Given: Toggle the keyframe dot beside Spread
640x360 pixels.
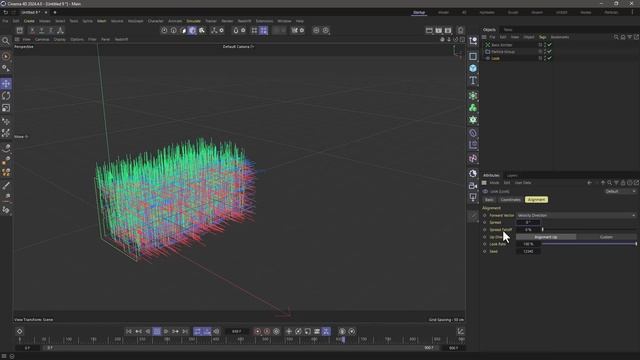Looking at the screenshot, I should click(x=484, y=222).
